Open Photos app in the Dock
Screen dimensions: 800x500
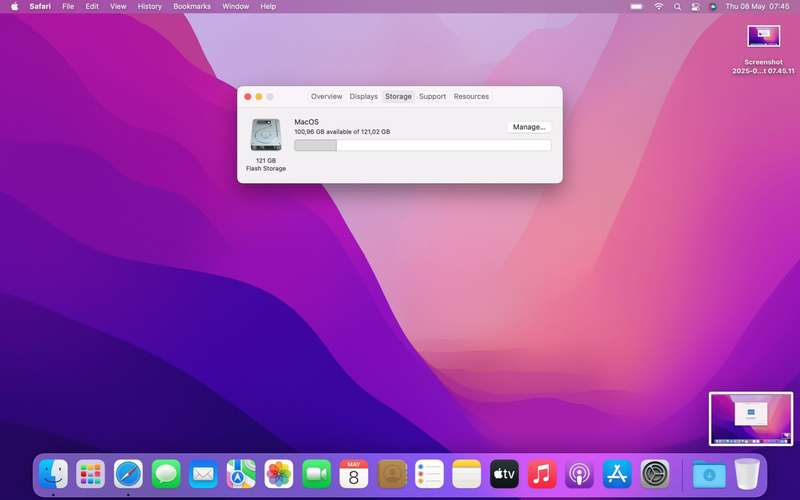[x=279, y=474]
